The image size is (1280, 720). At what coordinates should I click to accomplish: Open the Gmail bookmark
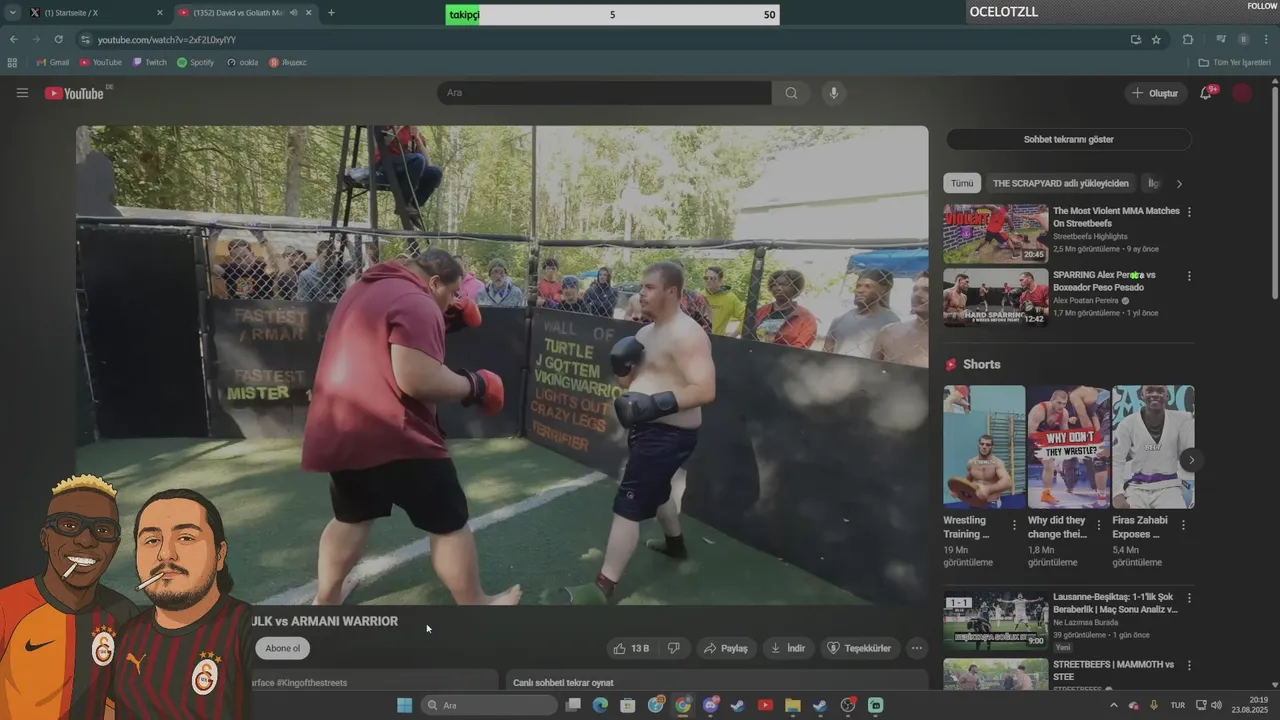coord(52,62)
